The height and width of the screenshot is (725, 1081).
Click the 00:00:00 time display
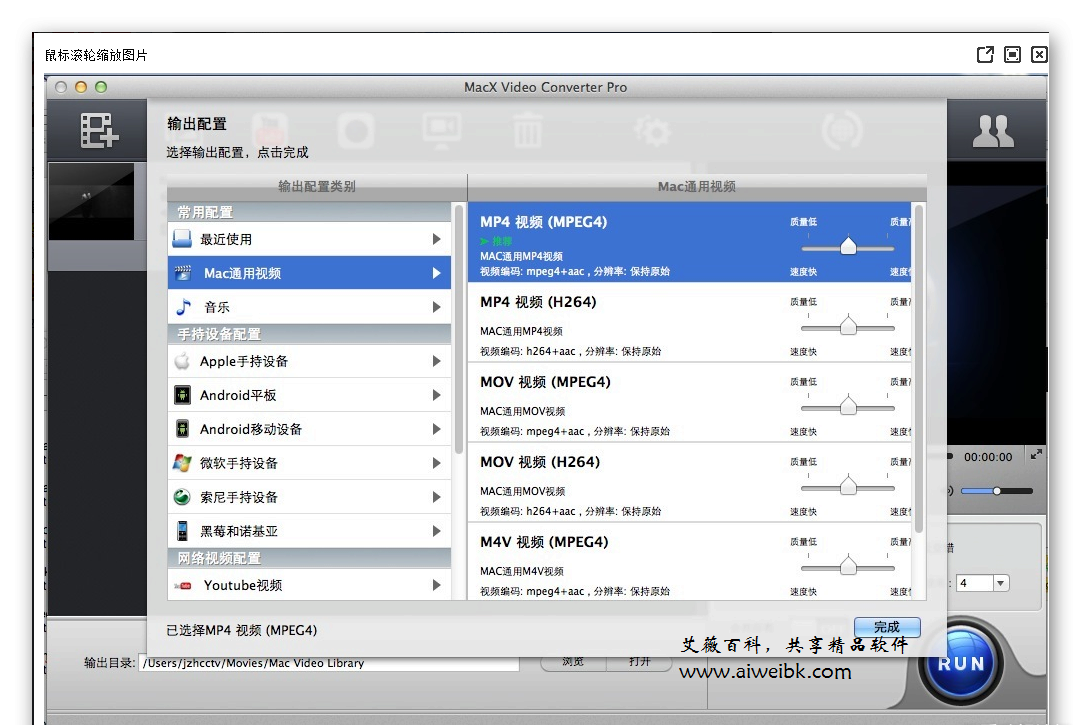pyautogui.click(x=988, y=457)
